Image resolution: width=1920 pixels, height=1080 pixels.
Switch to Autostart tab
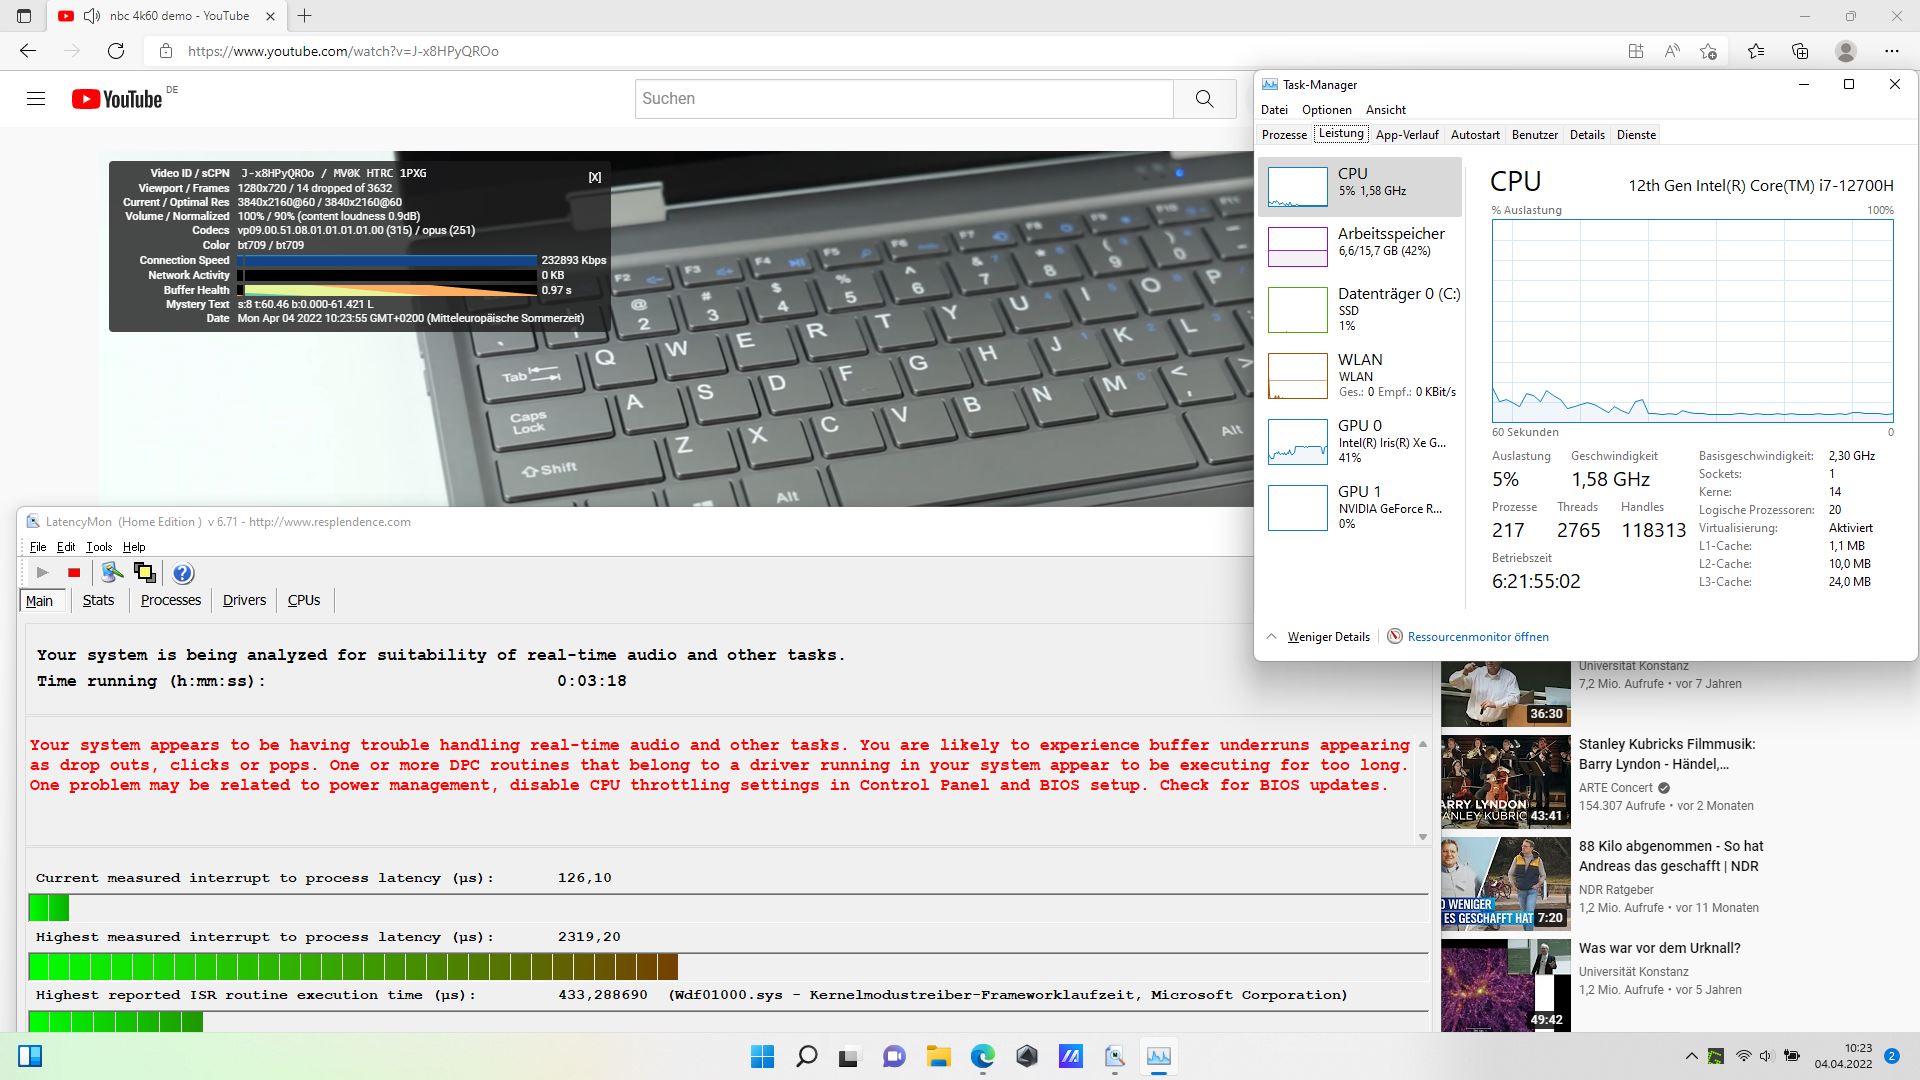pos(1475,135)
